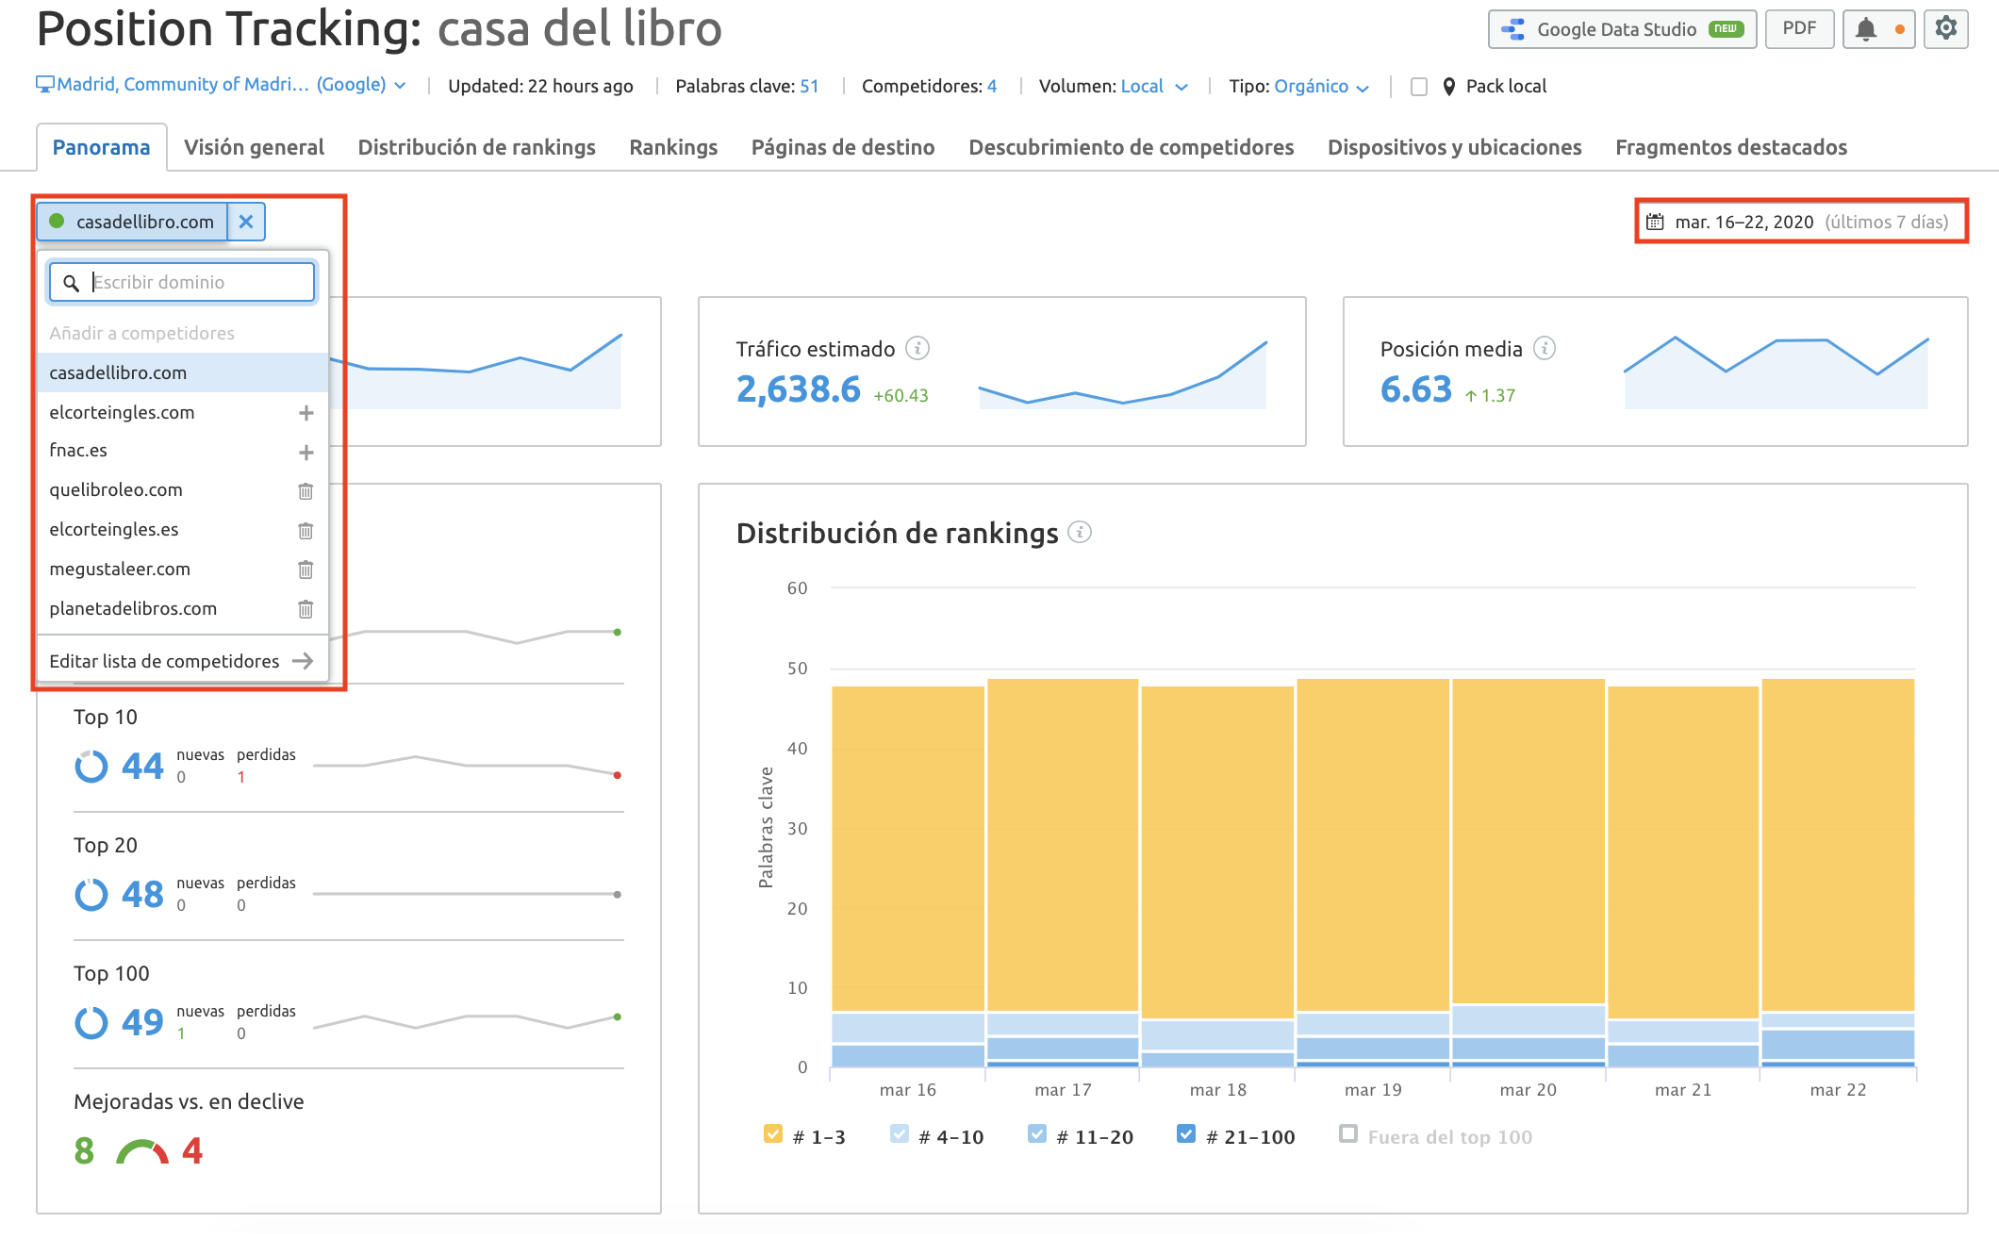Screen dimensions: 1999x1234
Task: Toggle # 11–20 legend checkbox
Action: coord(1037,1134)
